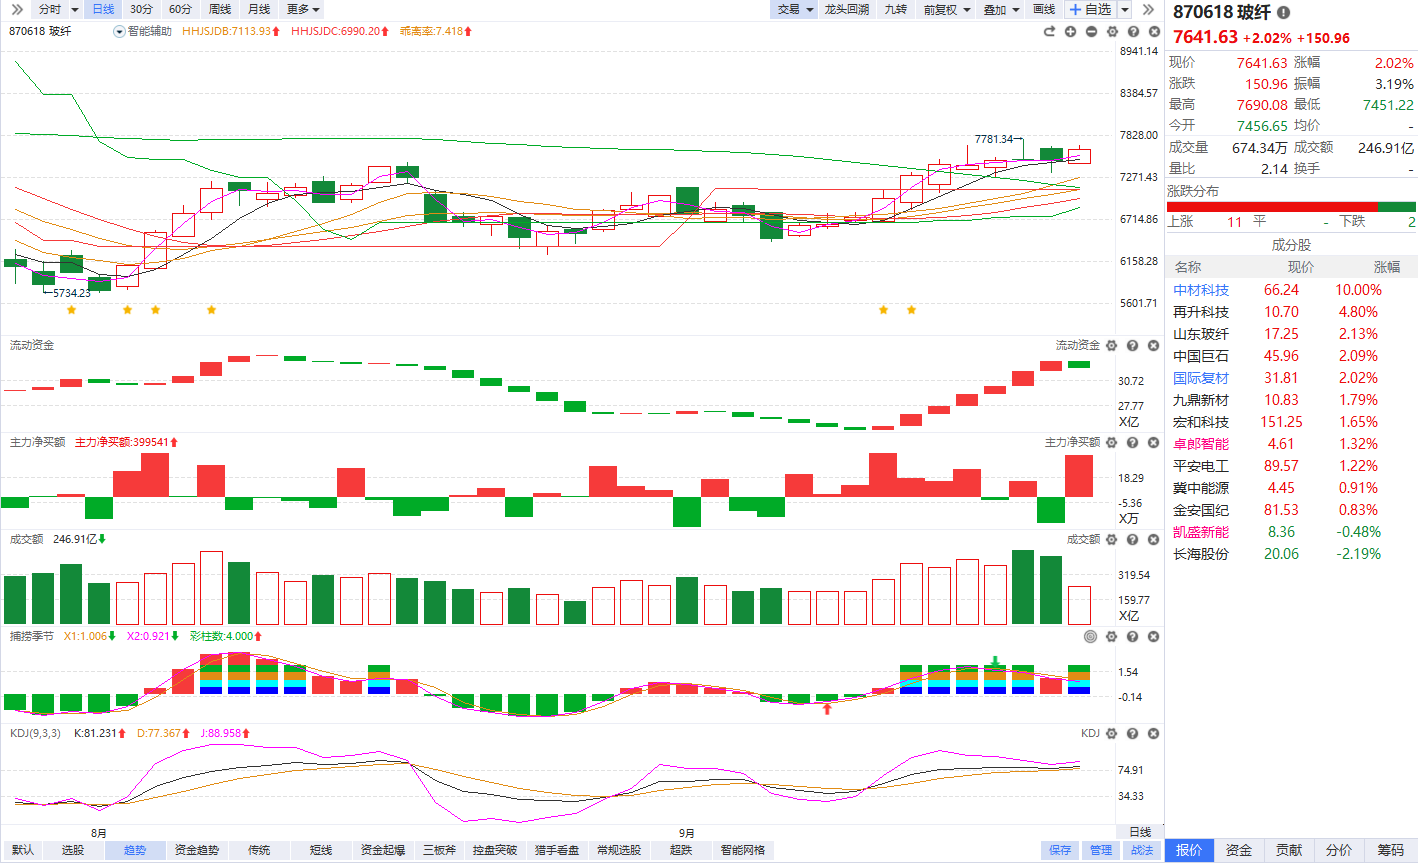
Task: Open the 交易 dropdown menu
Action: pyautogui.click(x=795, y=9)
